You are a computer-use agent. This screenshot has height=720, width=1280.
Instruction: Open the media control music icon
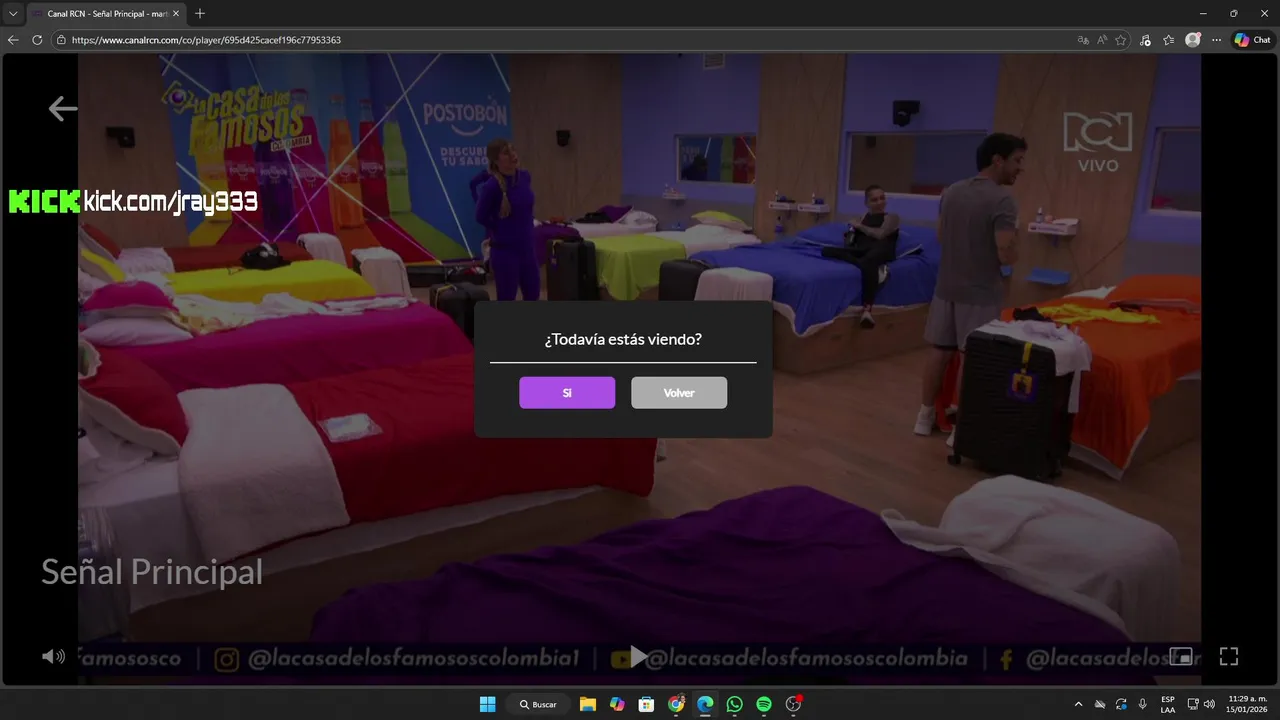click(x=1145, y=40)
